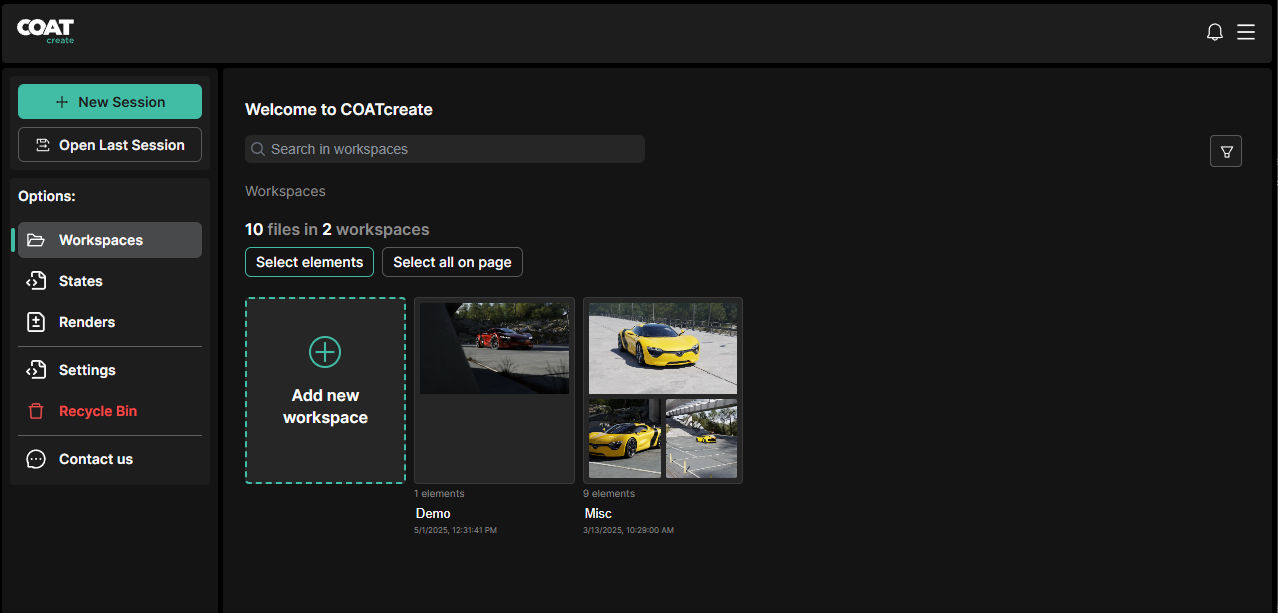Choose Select all on page
Image resolution: width=1278 pixels, height=613 pixels.
(x=452, y=262)
